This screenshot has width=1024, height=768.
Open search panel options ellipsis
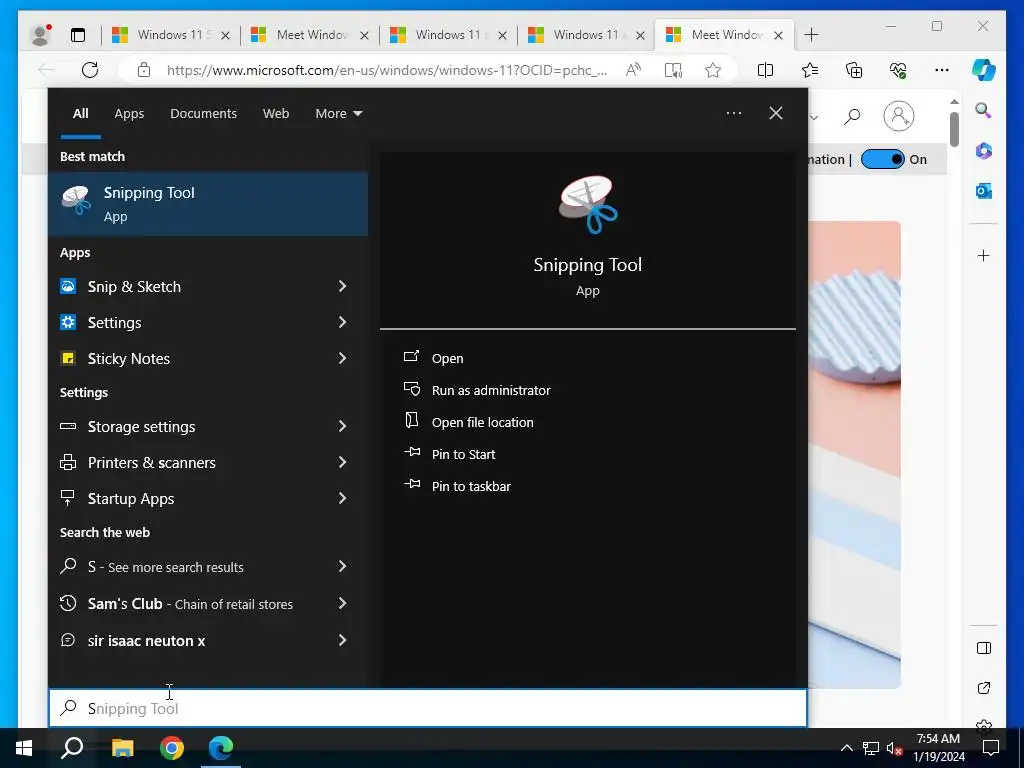click(x=733, y=114)
